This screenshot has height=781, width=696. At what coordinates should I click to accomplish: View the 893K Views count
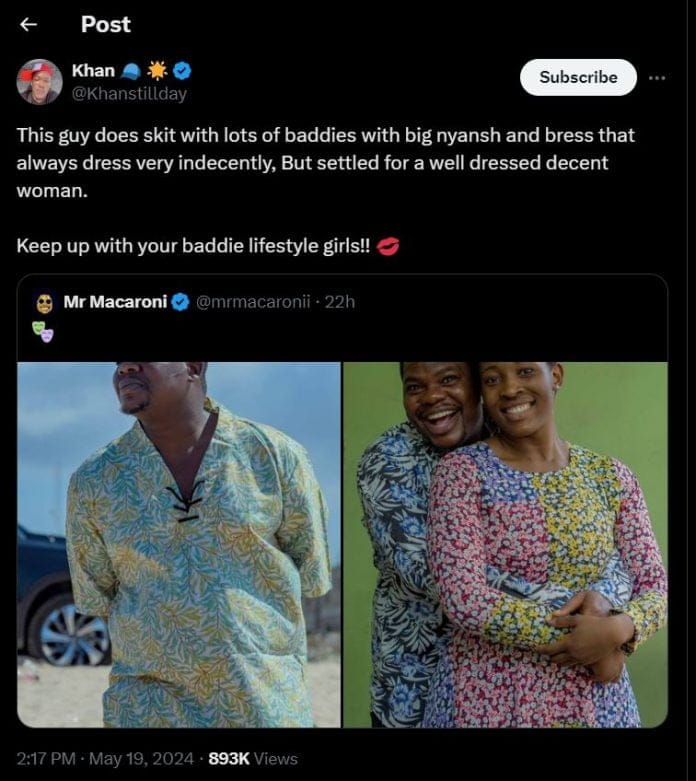[x=253, y=759]
